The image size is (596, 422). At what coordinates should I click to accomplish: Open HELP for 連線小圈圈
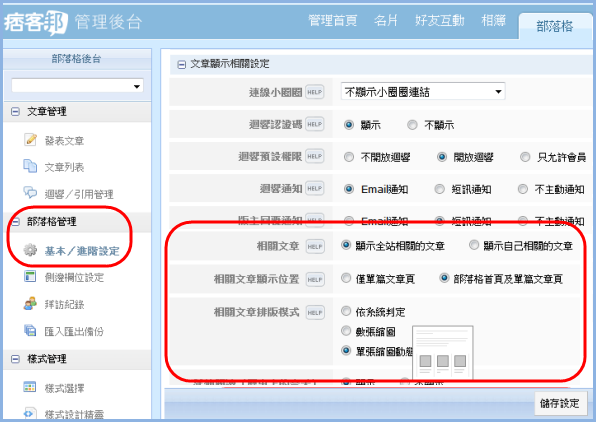[315, 92]
